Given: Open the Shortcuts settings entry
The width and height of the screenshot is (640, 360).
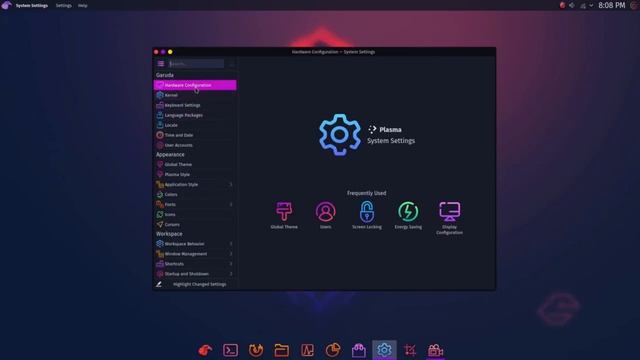Looking at the screenshot, I should coord(195,264).
